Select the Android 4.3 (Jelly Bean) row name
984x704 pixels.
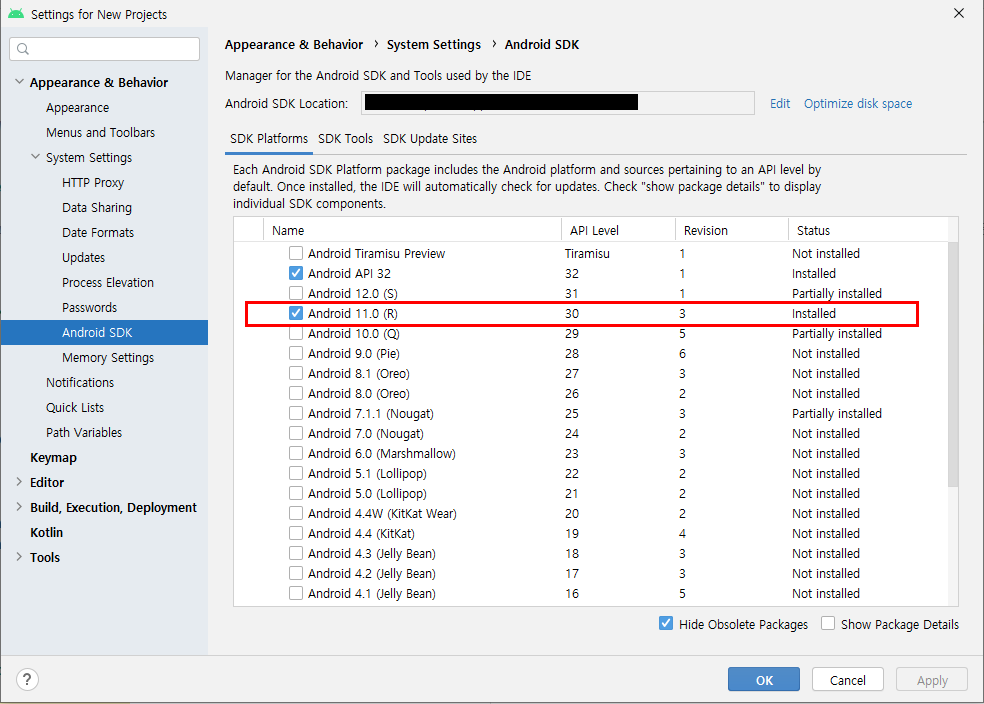coord(372,553)
